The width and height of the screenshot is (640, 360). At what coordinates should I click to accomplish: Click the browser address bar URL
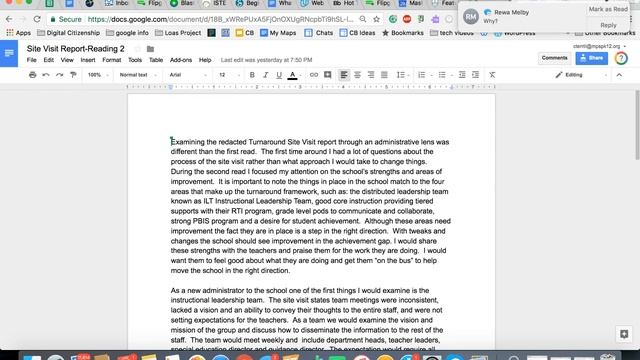(220, 19)
